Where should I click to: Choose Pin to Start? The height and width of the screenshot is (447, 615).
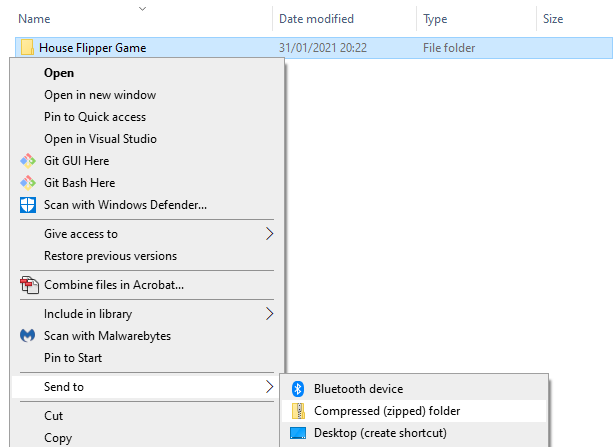point(73,358)
